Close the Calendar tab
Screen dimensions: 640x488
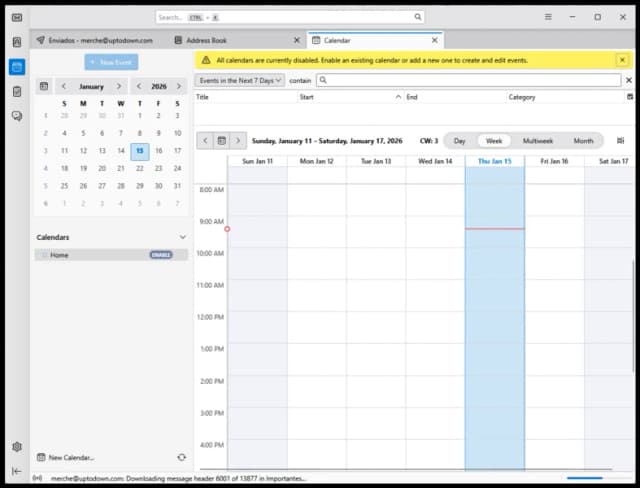point(435,40)
